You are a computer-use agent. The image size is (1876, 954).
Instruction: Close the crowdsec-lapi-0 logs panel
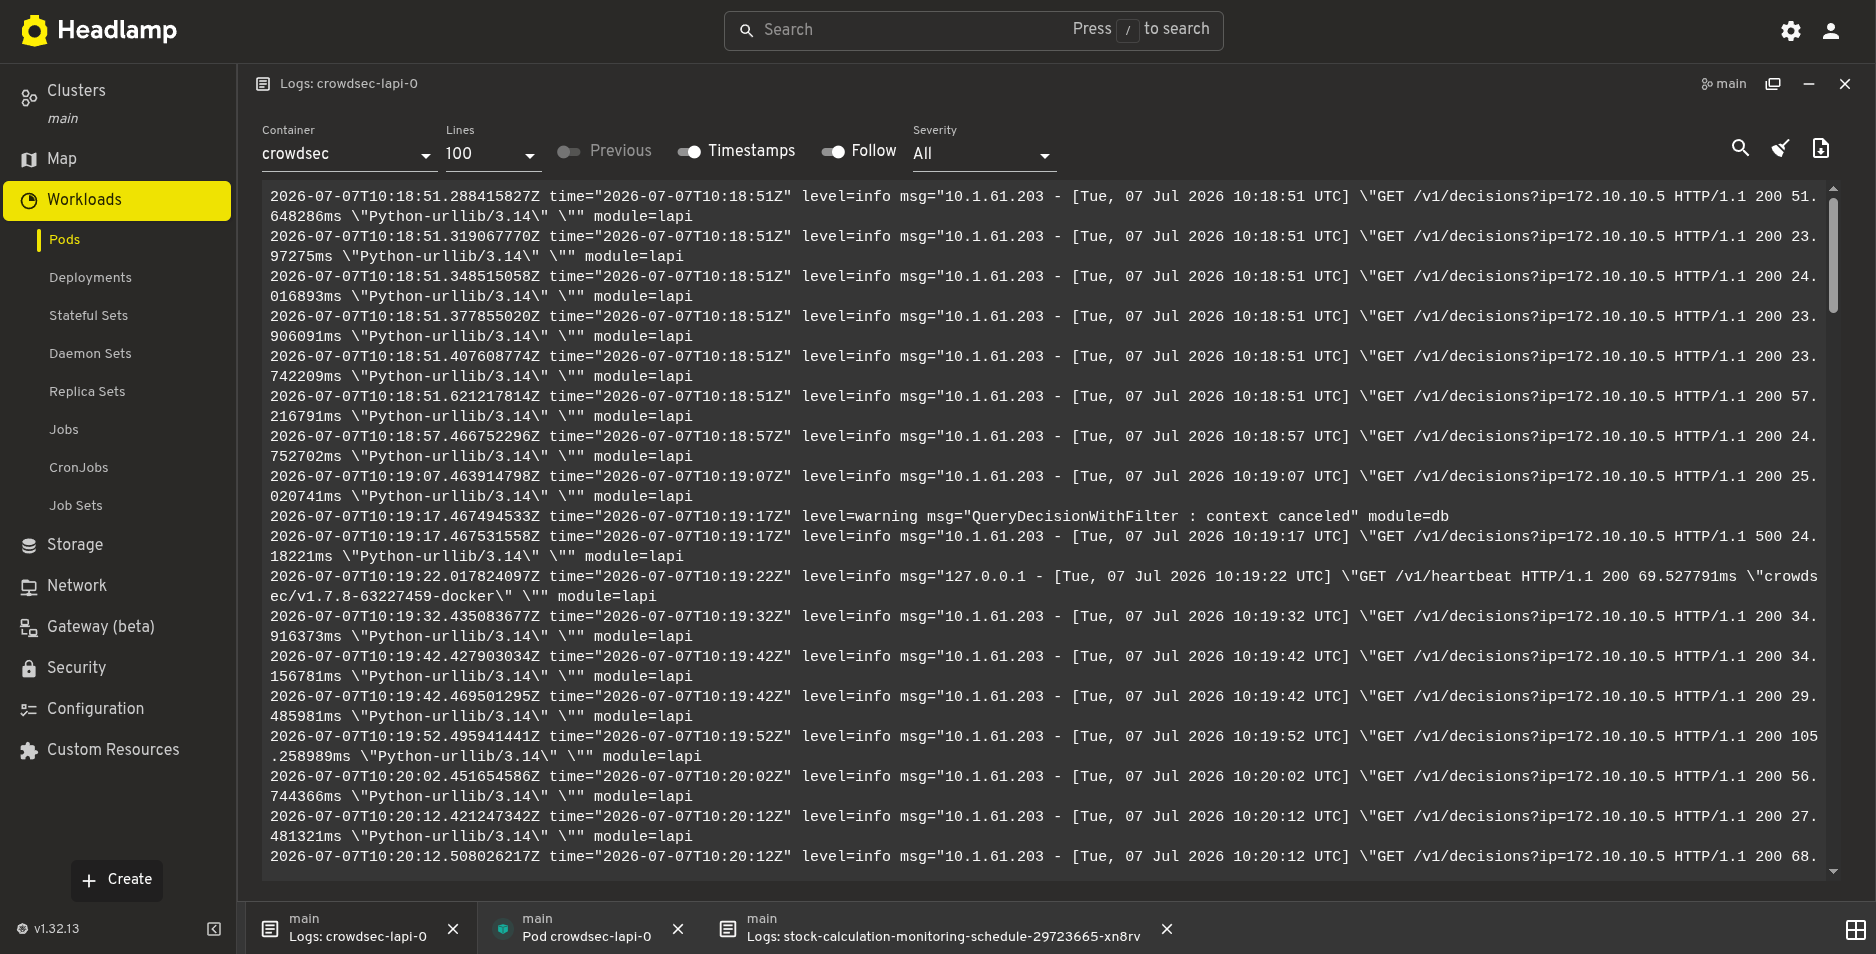1845,84
